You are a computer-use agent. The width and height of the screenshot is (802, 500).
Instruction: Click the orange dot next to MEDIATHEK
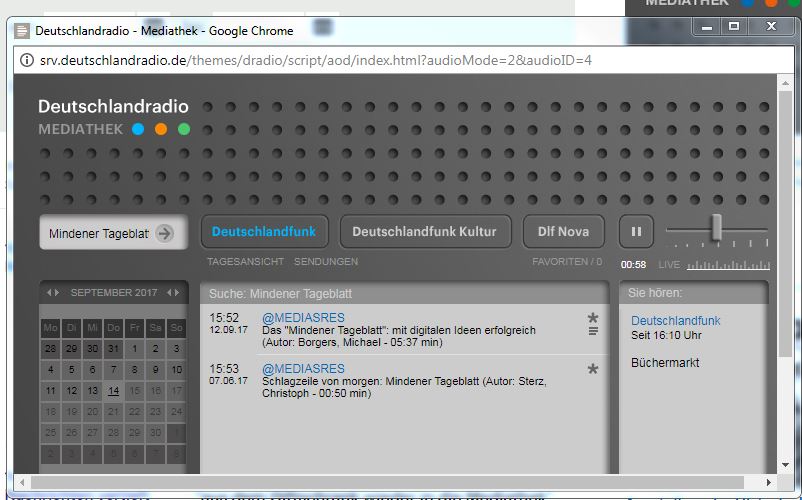click(161, 129)
